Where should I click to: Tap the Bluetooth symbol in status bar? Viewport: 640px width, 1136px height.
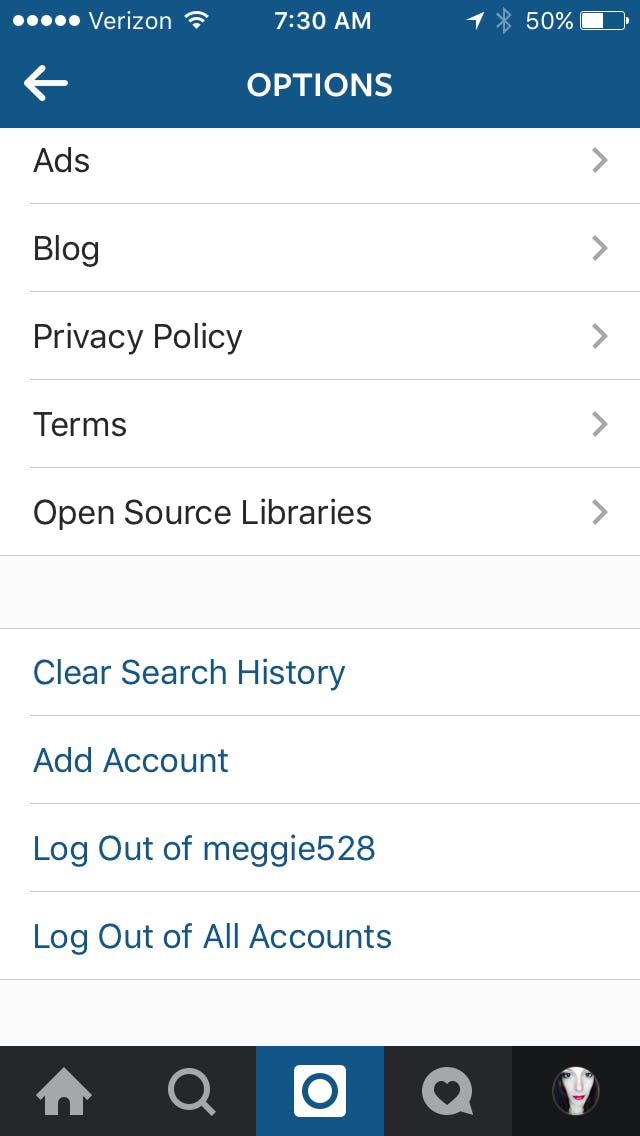pyautogui.click(x=502, y=19)
